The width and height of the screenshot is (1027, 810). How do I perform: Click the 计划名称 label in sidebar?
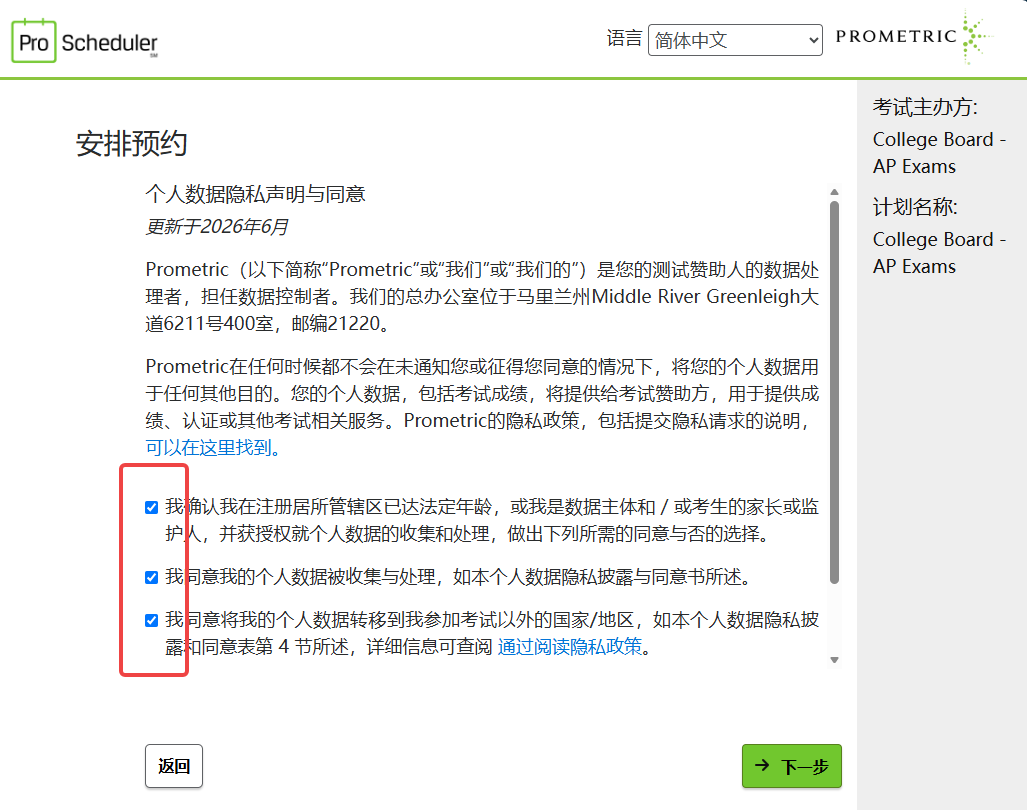click(915, 207)
